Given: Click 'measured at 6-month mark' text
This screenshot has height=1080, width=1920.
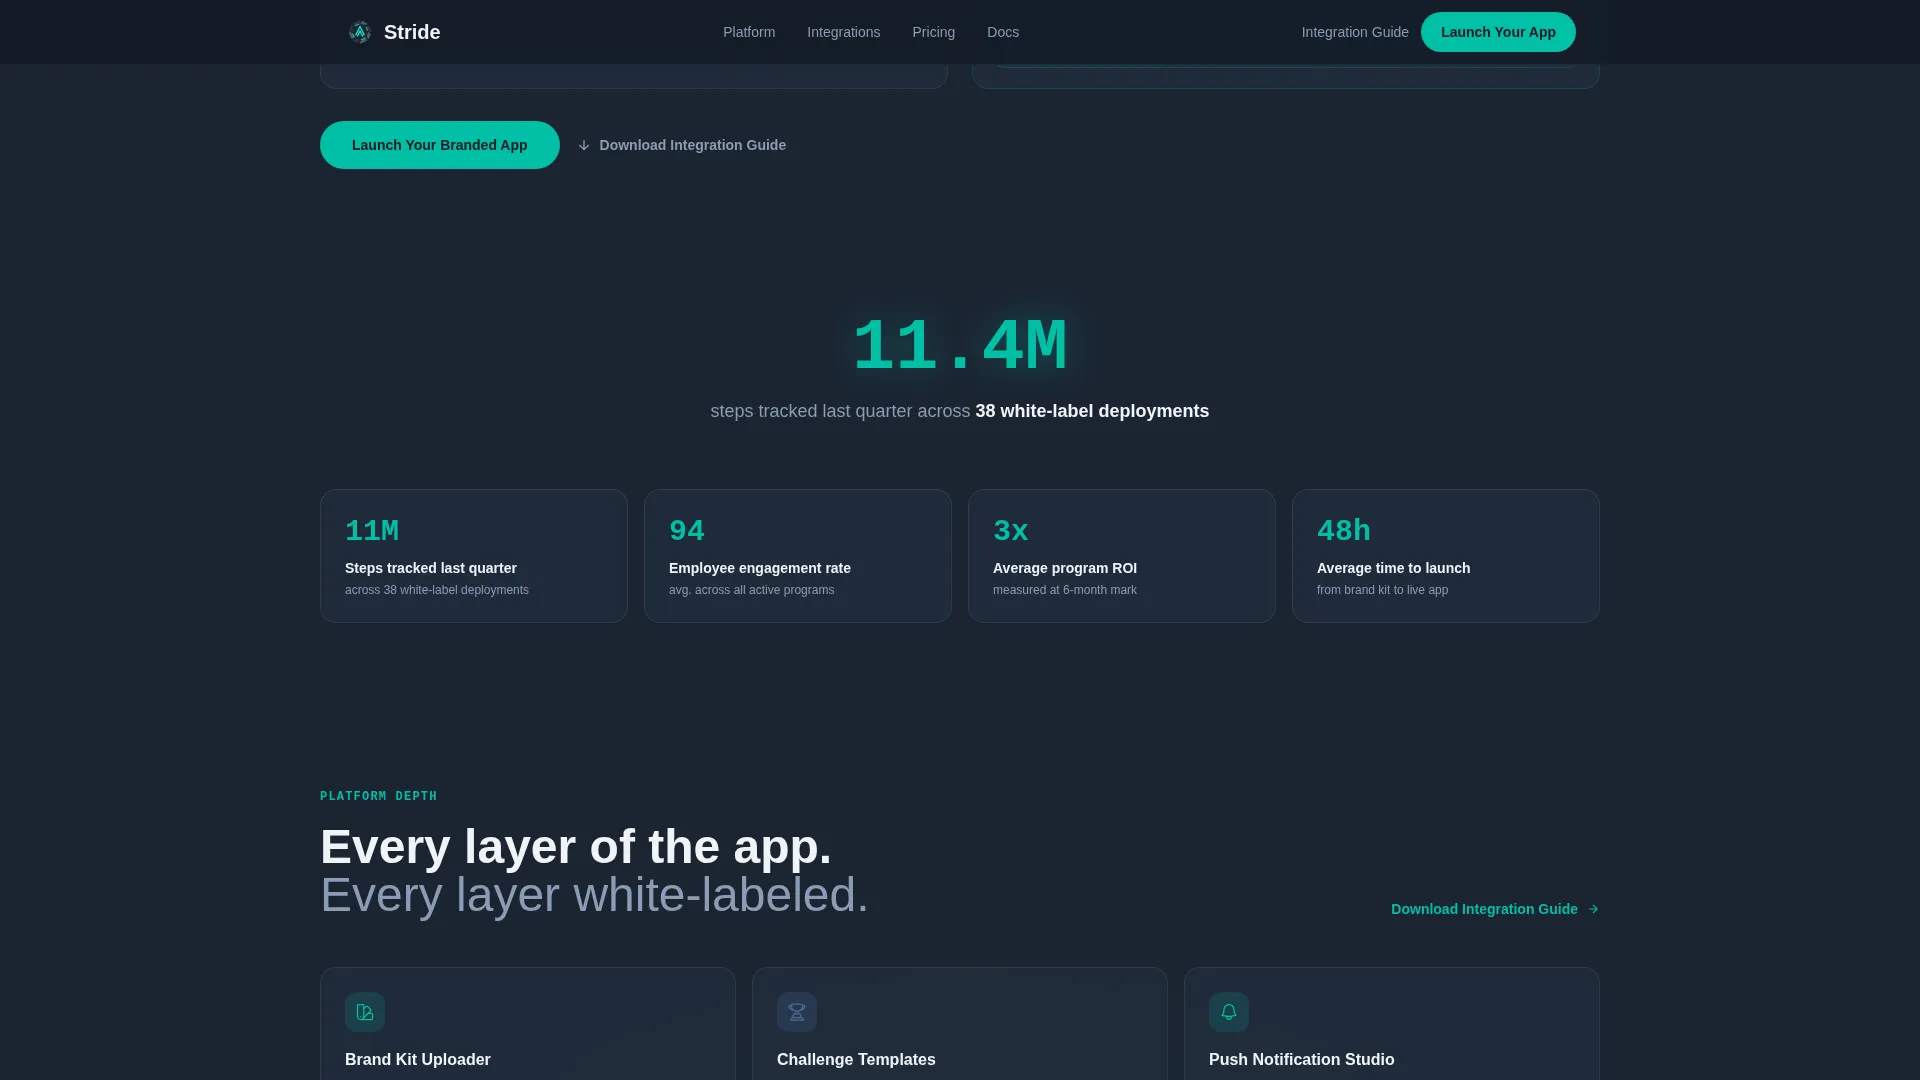Looking at the screenshot, I should point(1065,590).
